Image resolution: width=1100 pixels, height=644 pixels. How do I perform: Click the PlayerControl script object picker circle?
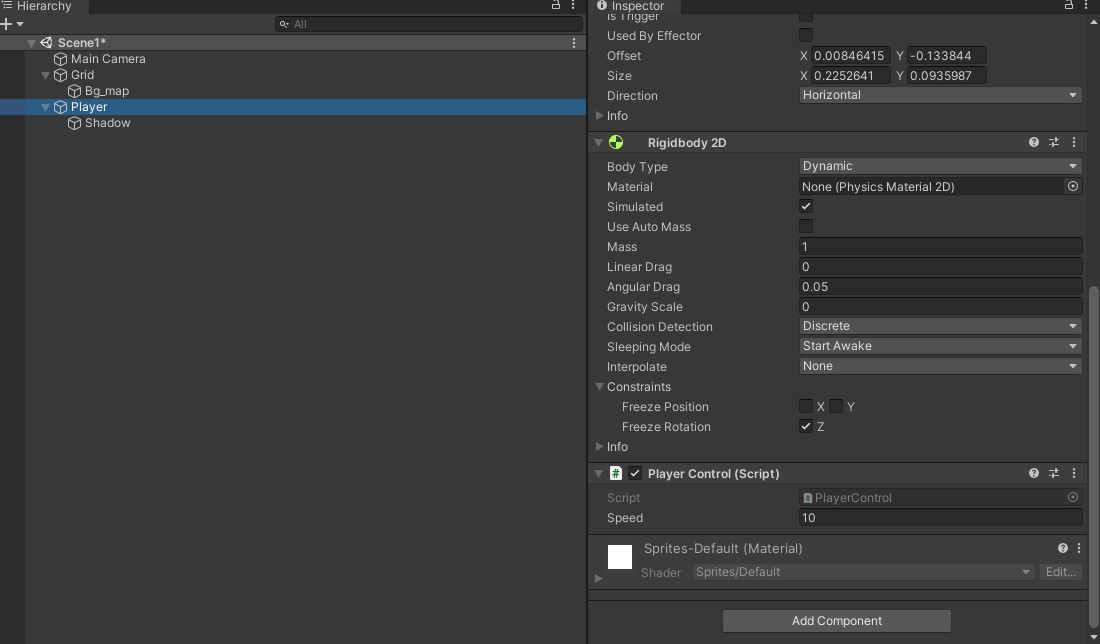(1073, 497)
